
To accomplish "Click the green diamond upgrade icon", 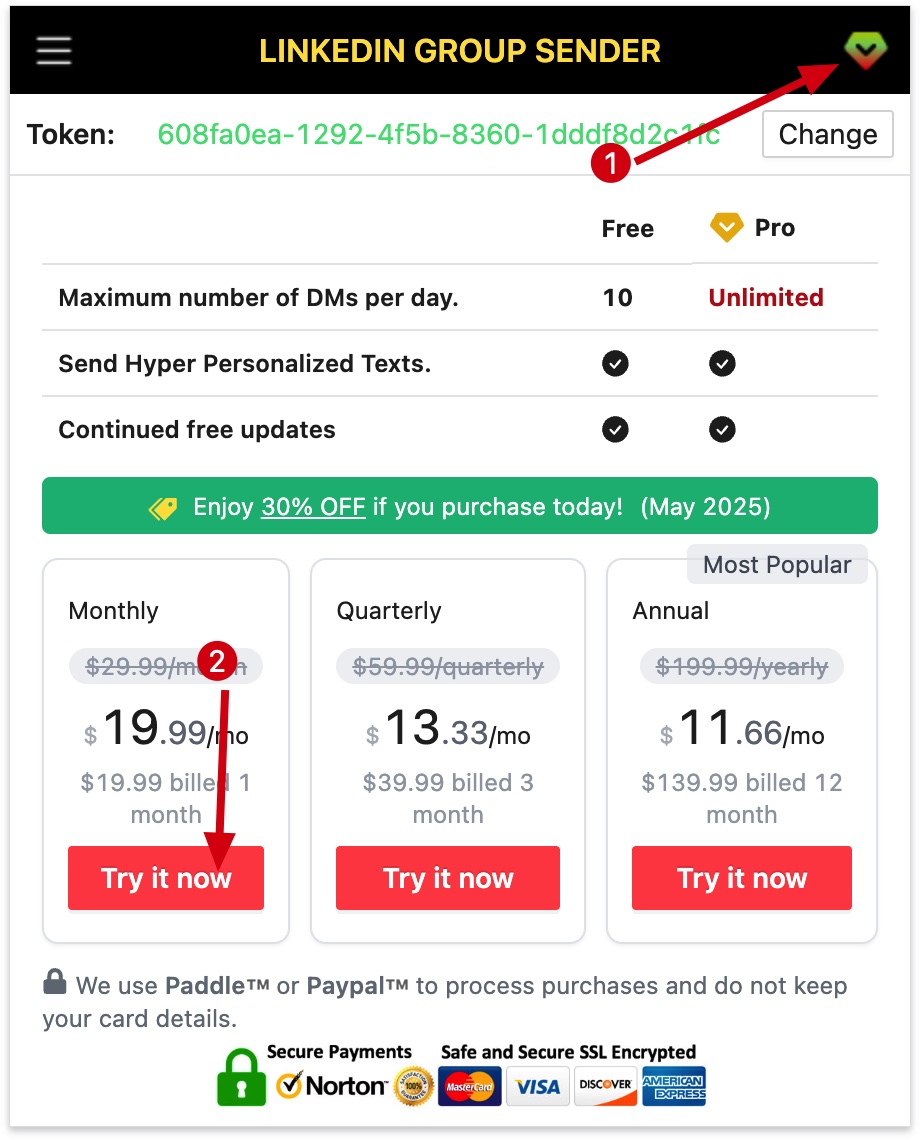I will (x=865, y=50).
